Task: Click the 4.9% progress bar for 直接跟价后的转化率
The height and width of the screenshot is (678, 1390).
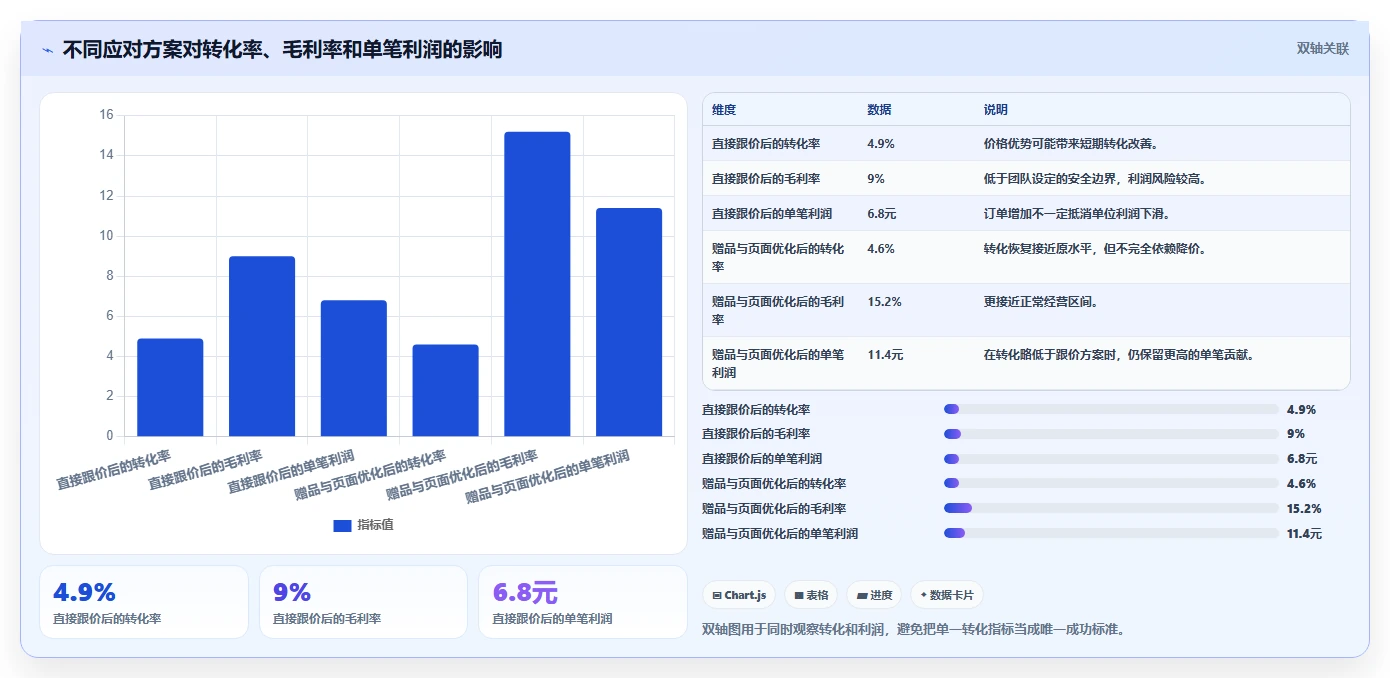Action: point(1111,409)
